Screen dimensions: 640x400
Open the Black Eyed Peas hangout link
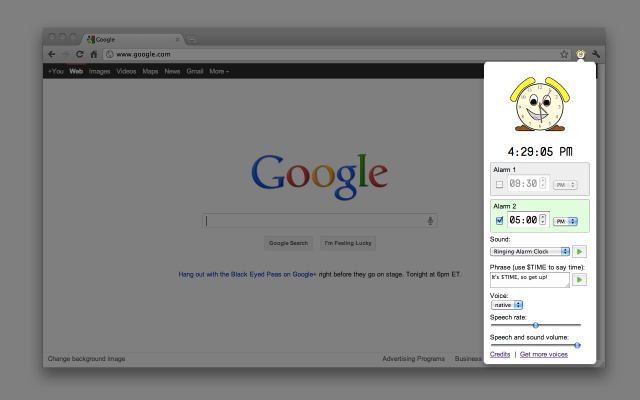247,274
